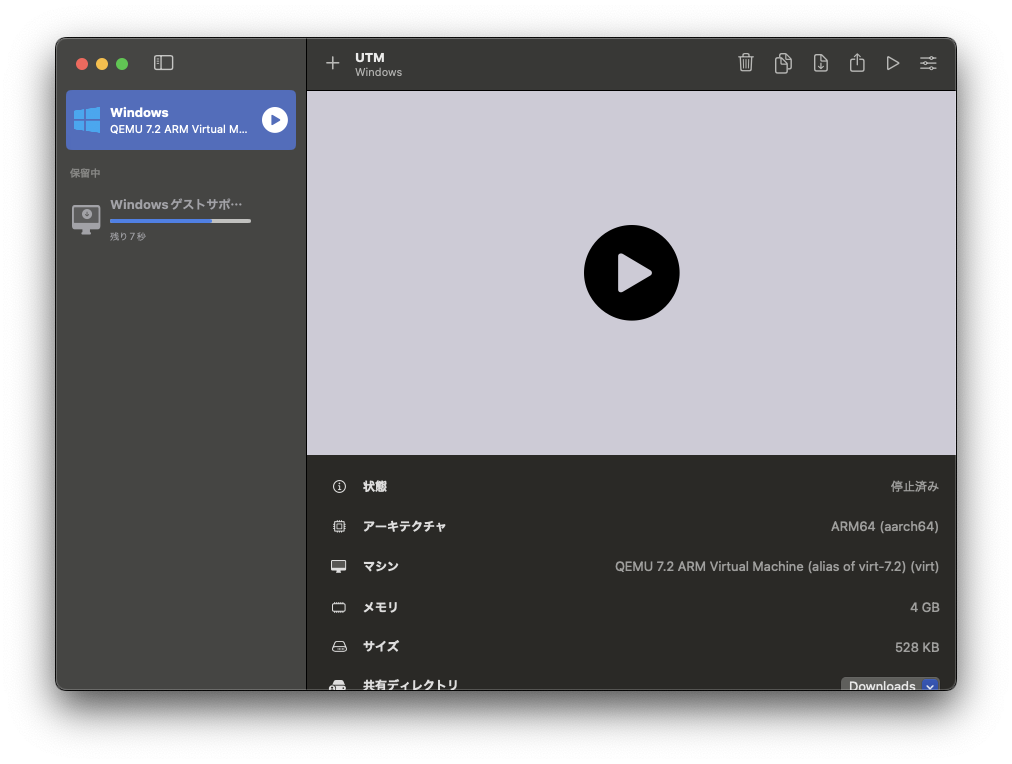Click the 共有ディレクトリ label

click(410, 685)
